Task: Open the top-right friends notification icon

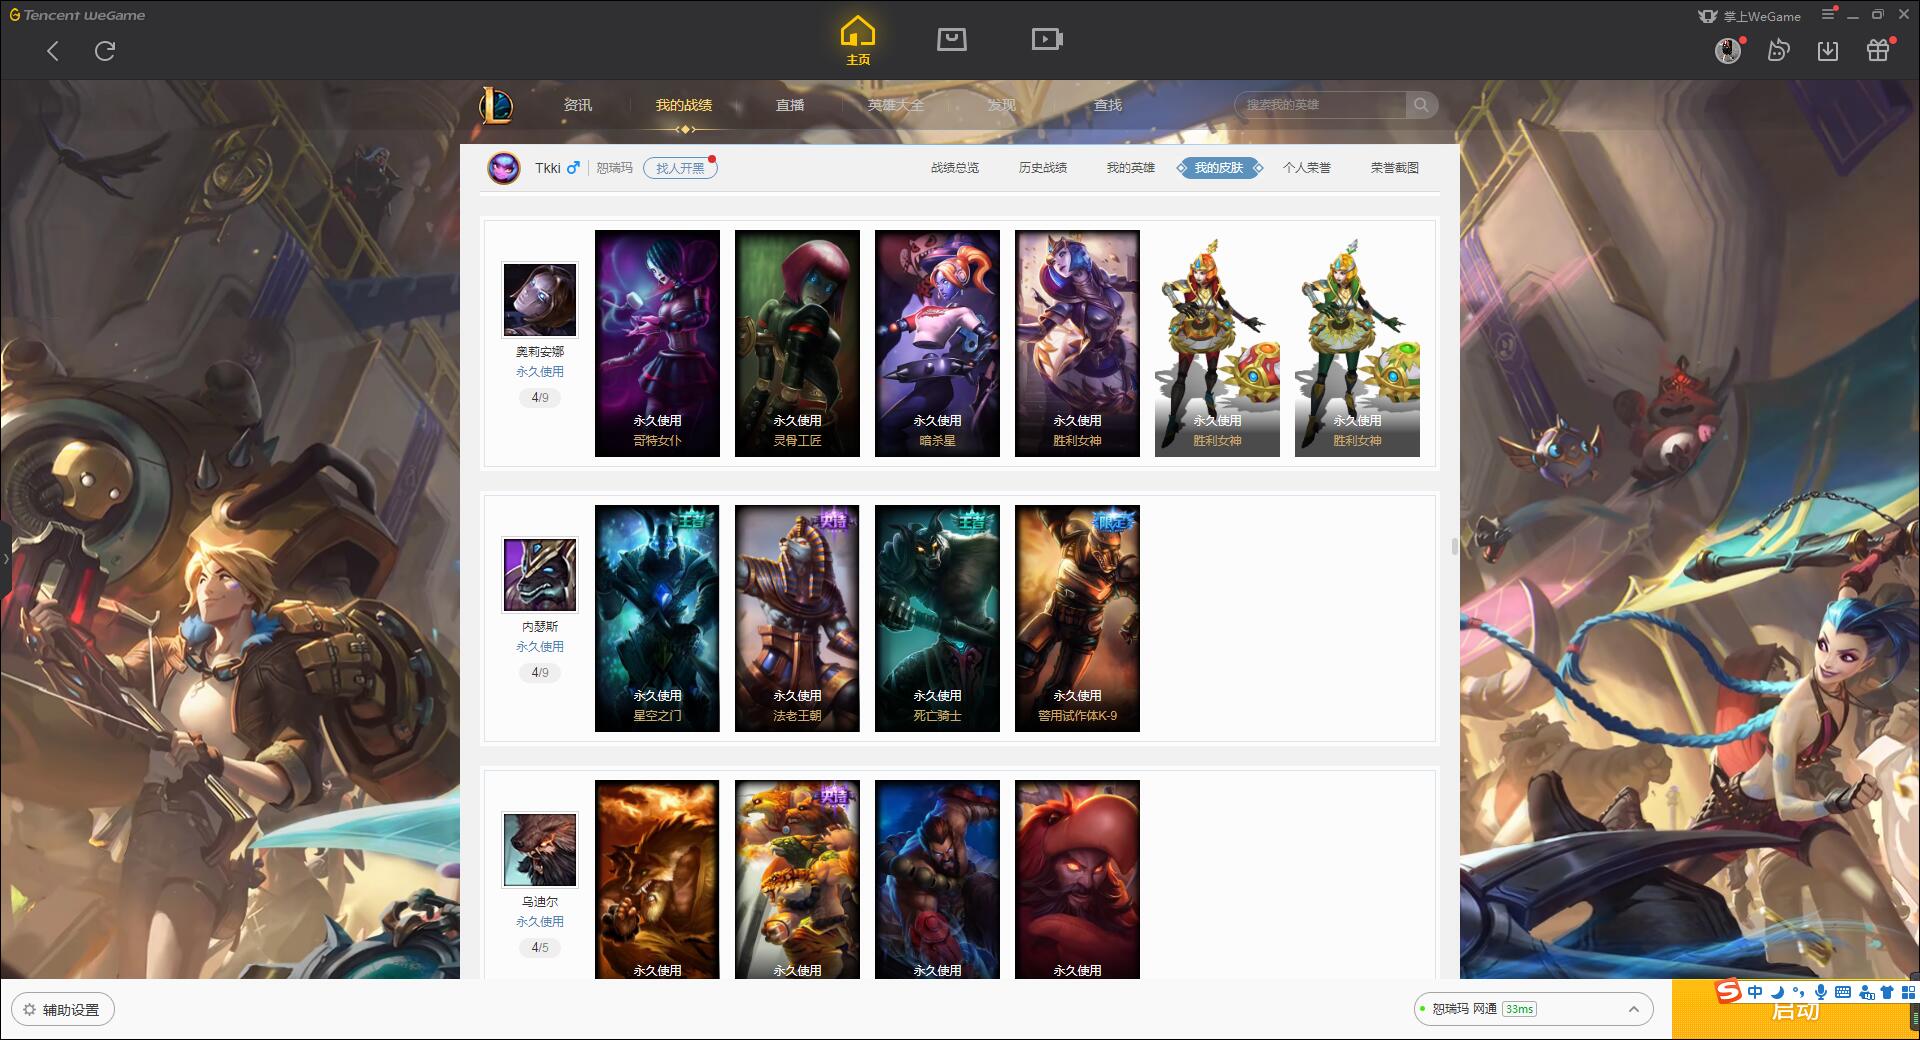Action: coord(1778,50)
